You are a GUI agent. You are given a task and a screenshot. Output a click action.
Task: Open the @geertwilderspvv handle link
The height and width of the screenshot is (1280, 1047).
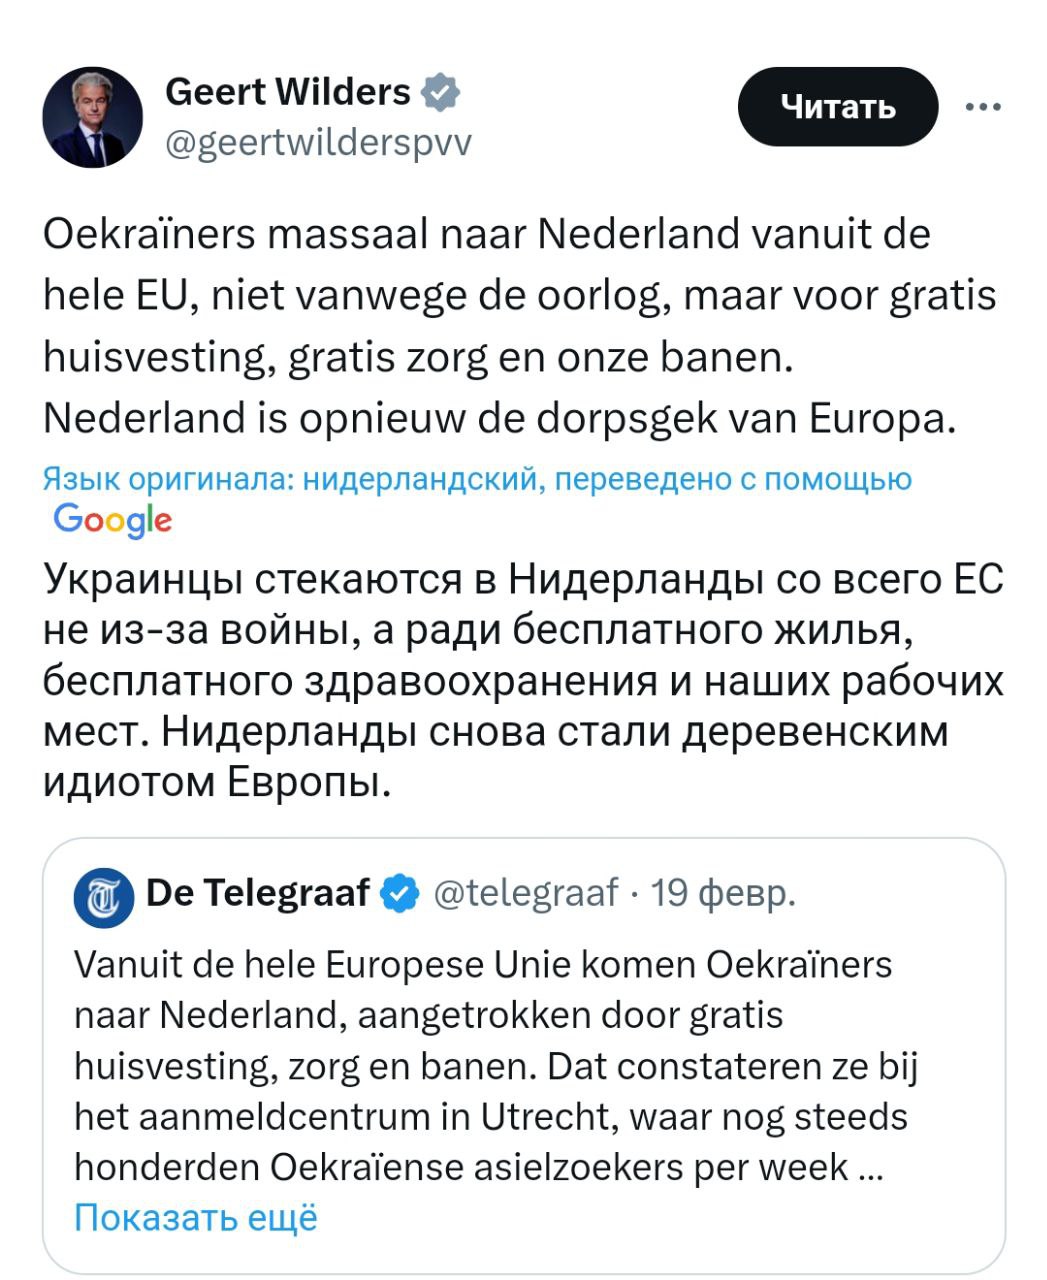(317, 144)
